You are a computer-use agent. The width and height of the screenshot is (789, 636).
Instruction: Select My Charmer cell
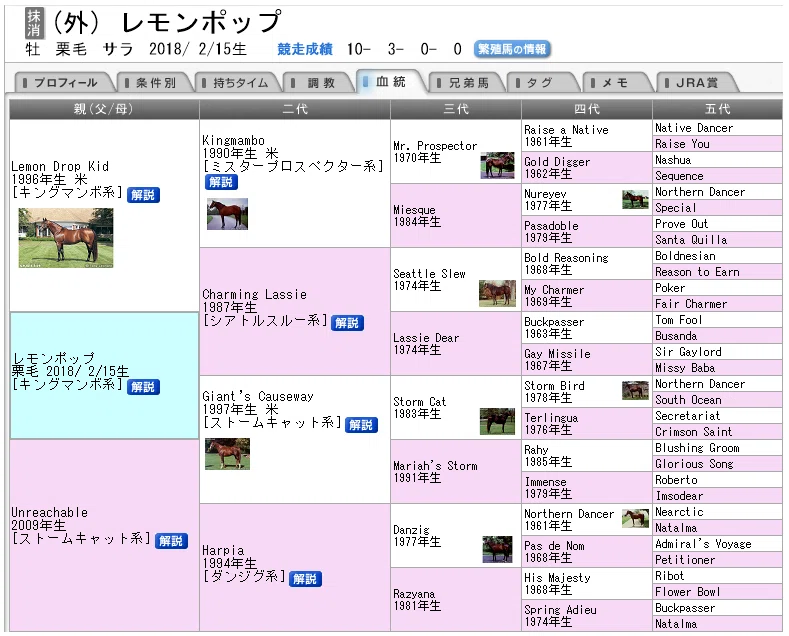coord(587,295)
